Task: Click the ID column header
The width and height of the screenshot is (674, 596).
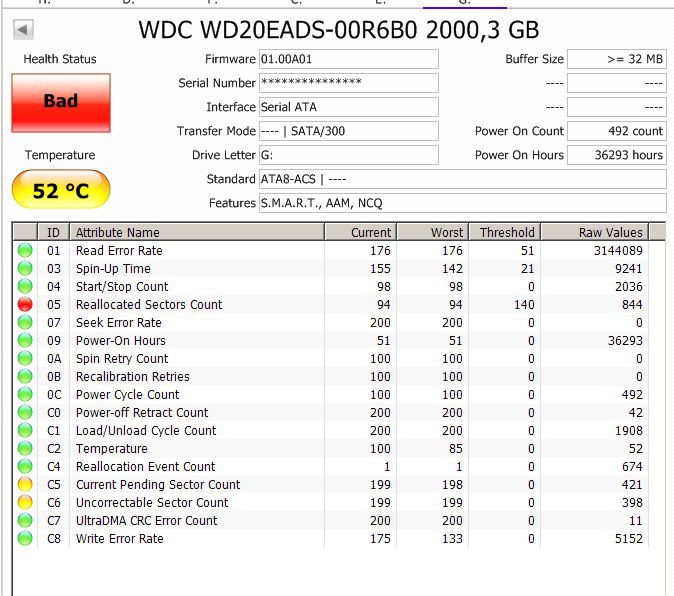Action: pyautogui.click(x=54, y=232)
